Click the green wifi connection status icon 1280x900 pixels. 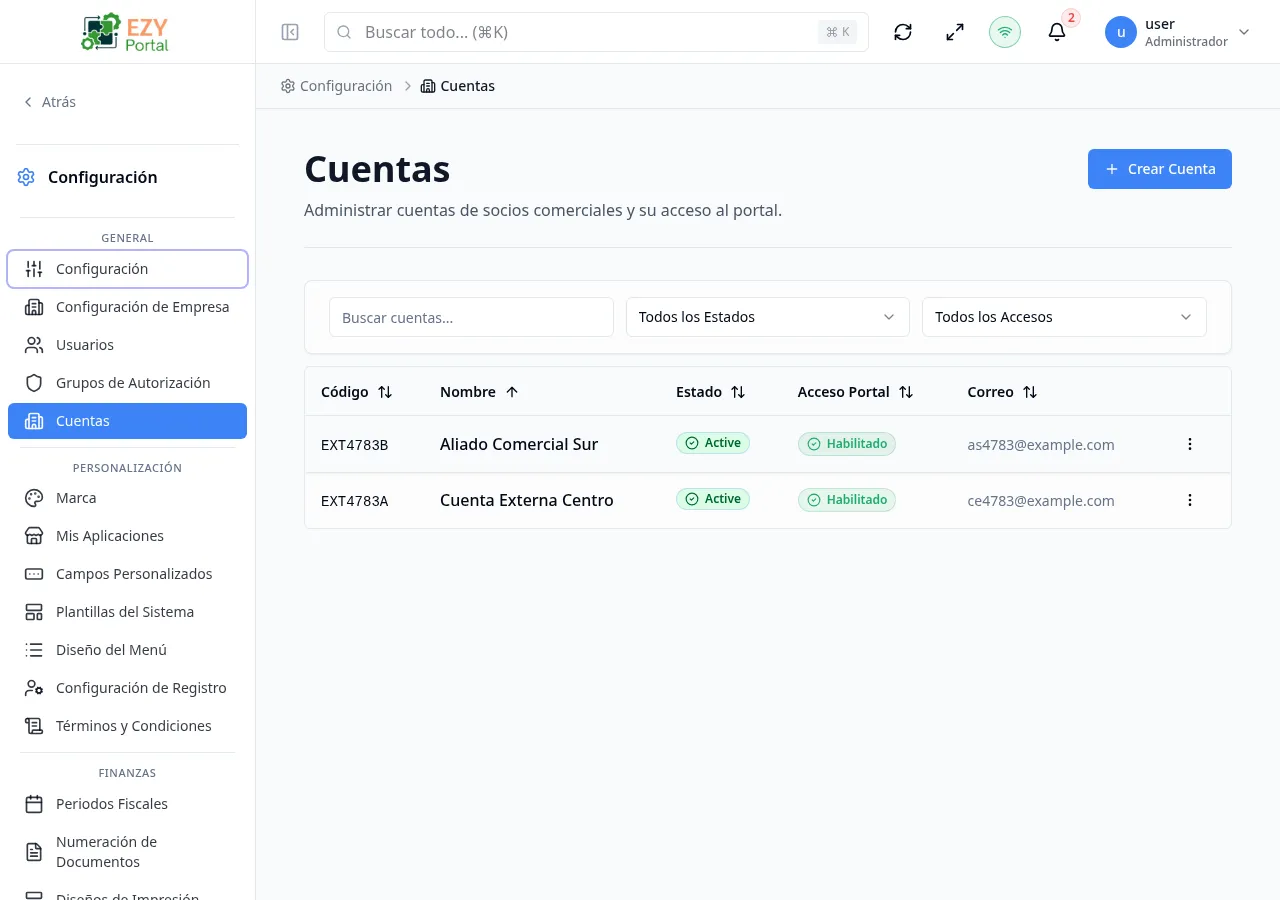click(1005, 32)
